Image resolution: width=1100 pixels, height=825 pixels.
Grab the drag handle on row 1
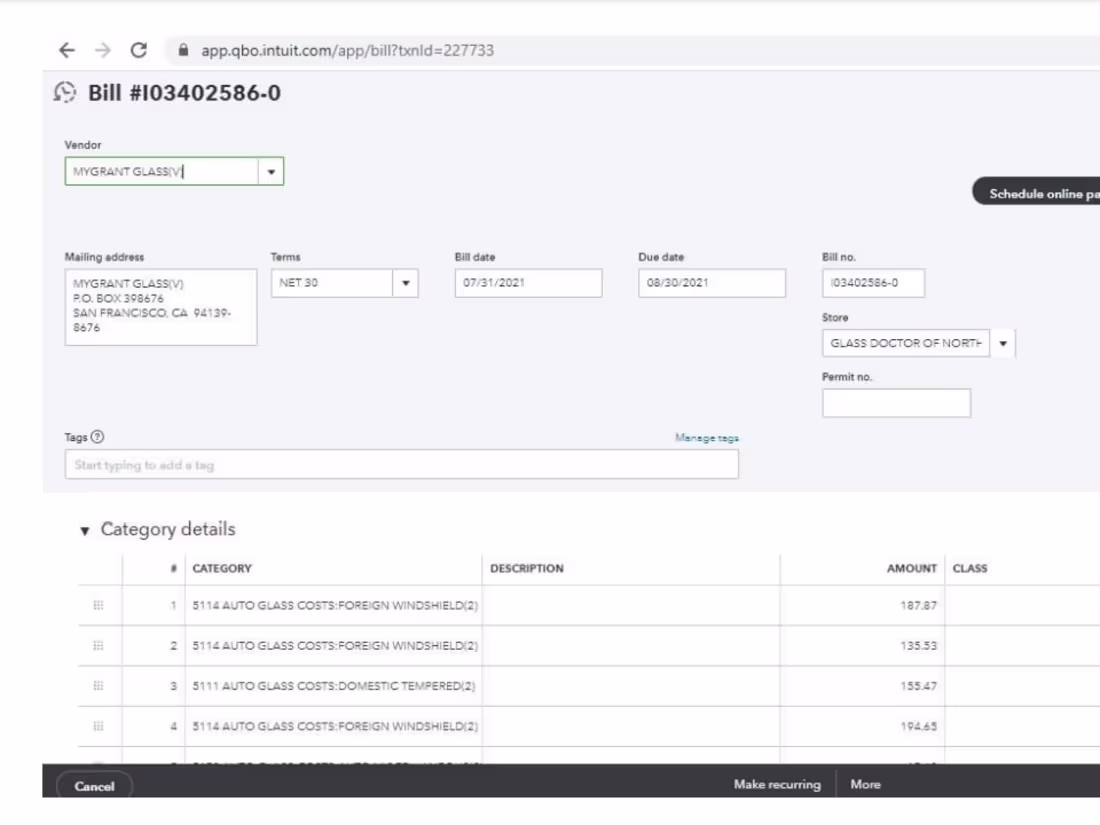coord(98,605)
